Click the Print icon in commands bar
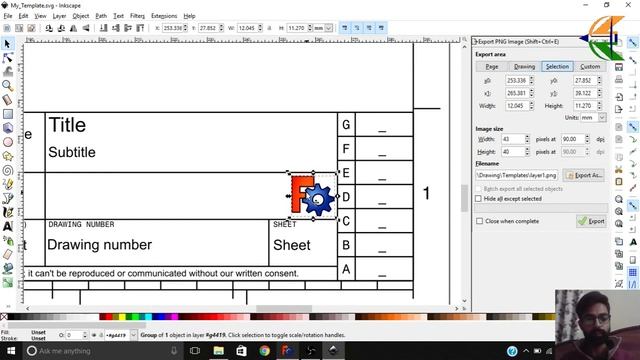The width and height of the screenshot is (640, 360). 619,79
